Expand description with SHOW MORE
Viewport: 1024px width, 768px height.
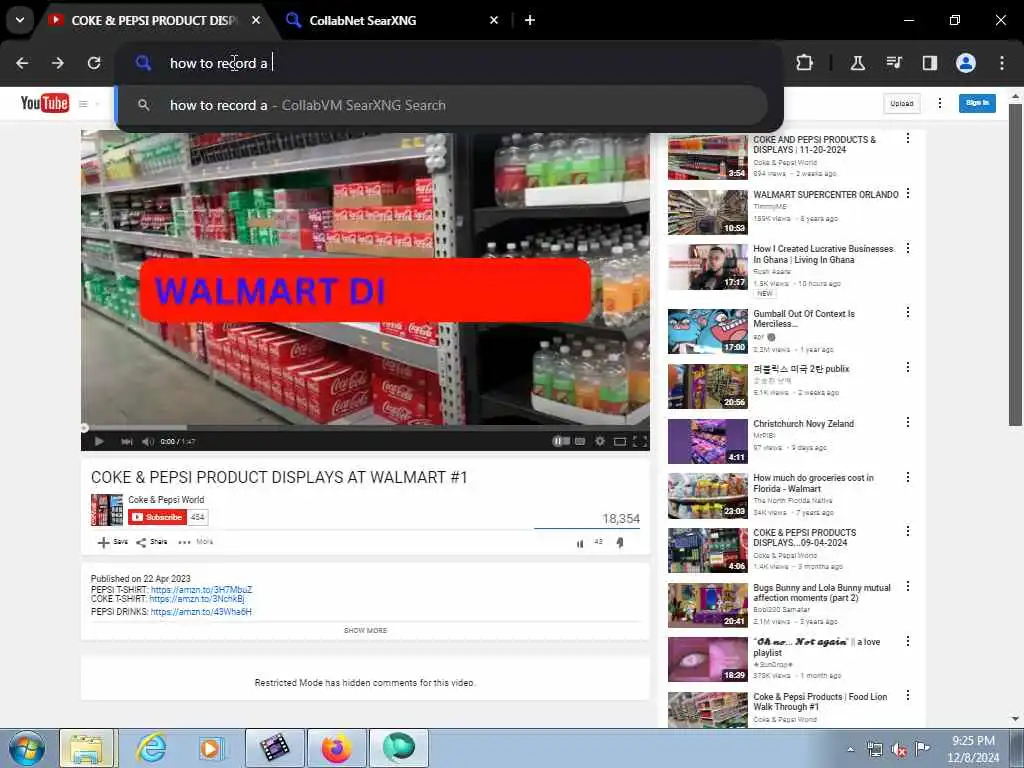[365, 631]
